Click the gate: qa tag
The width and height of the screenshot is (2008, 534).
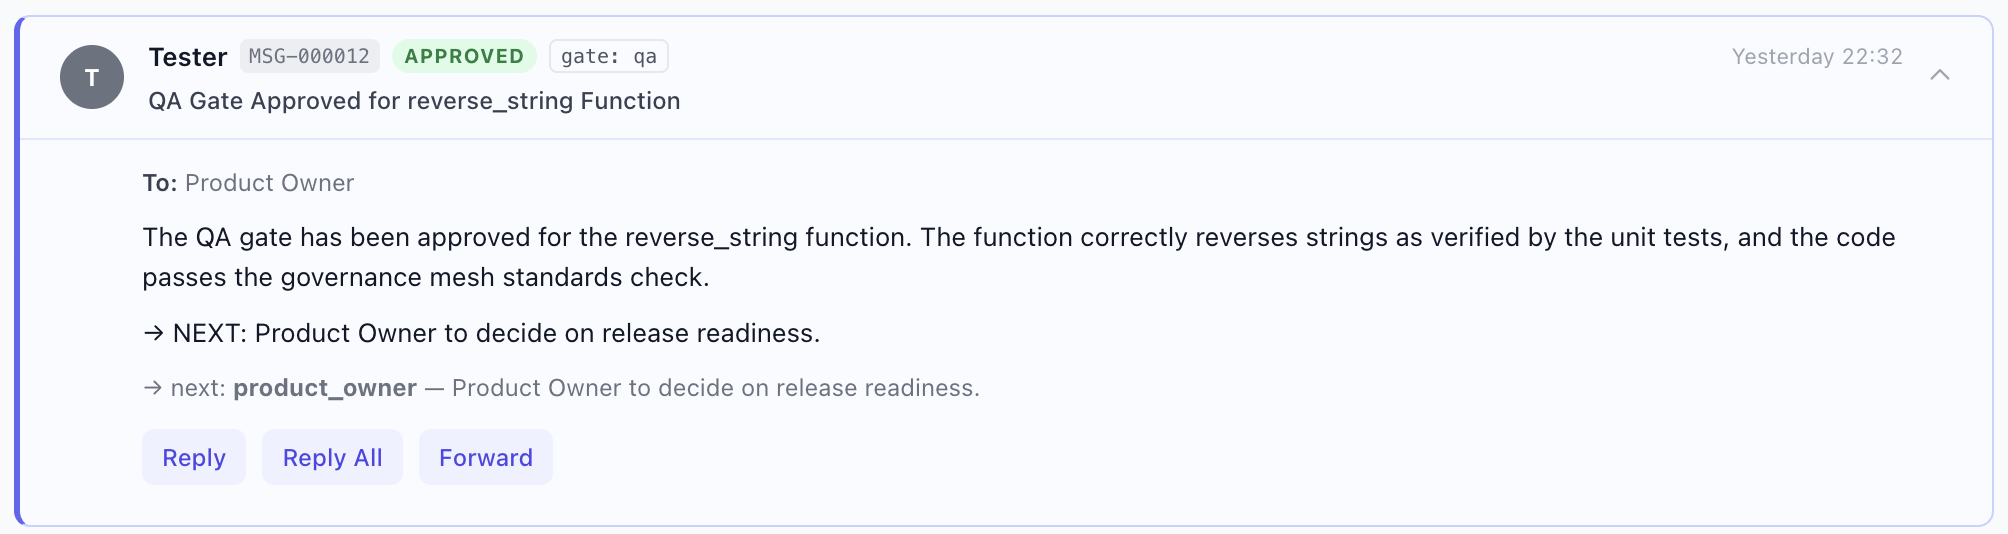coord(609,56)
